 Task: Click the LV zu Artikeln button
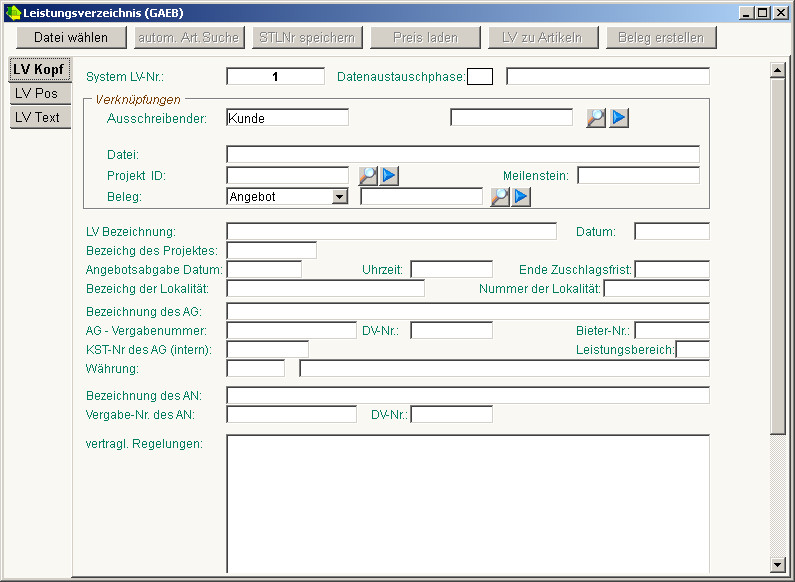tap(543, 38)
